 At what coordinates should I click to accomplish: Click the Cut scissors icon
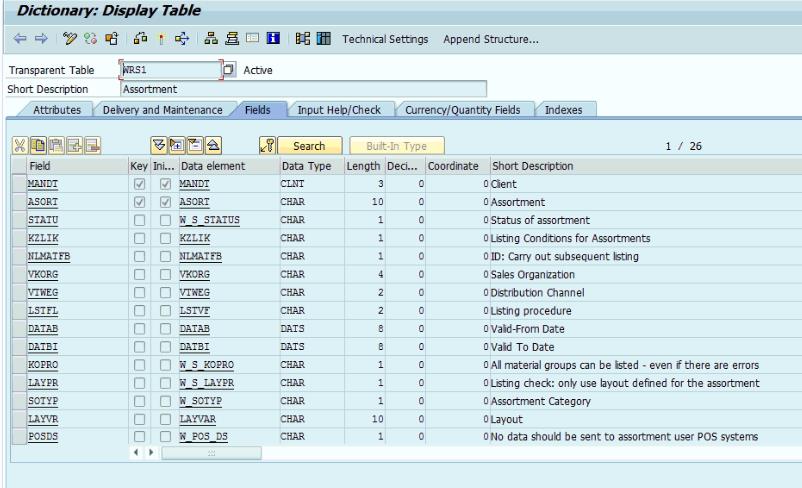click(19, 146)
